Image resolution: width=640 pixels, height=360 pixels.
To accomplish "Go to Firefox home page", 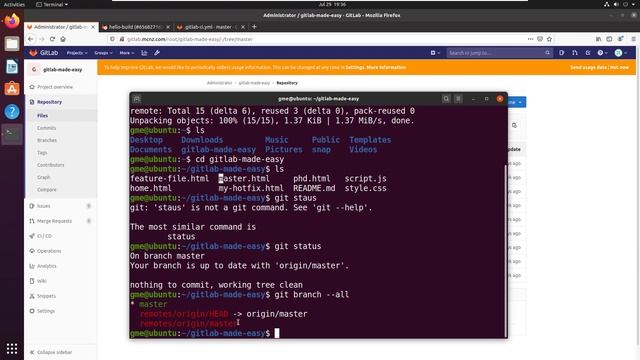I will click(x=63, y=39).
